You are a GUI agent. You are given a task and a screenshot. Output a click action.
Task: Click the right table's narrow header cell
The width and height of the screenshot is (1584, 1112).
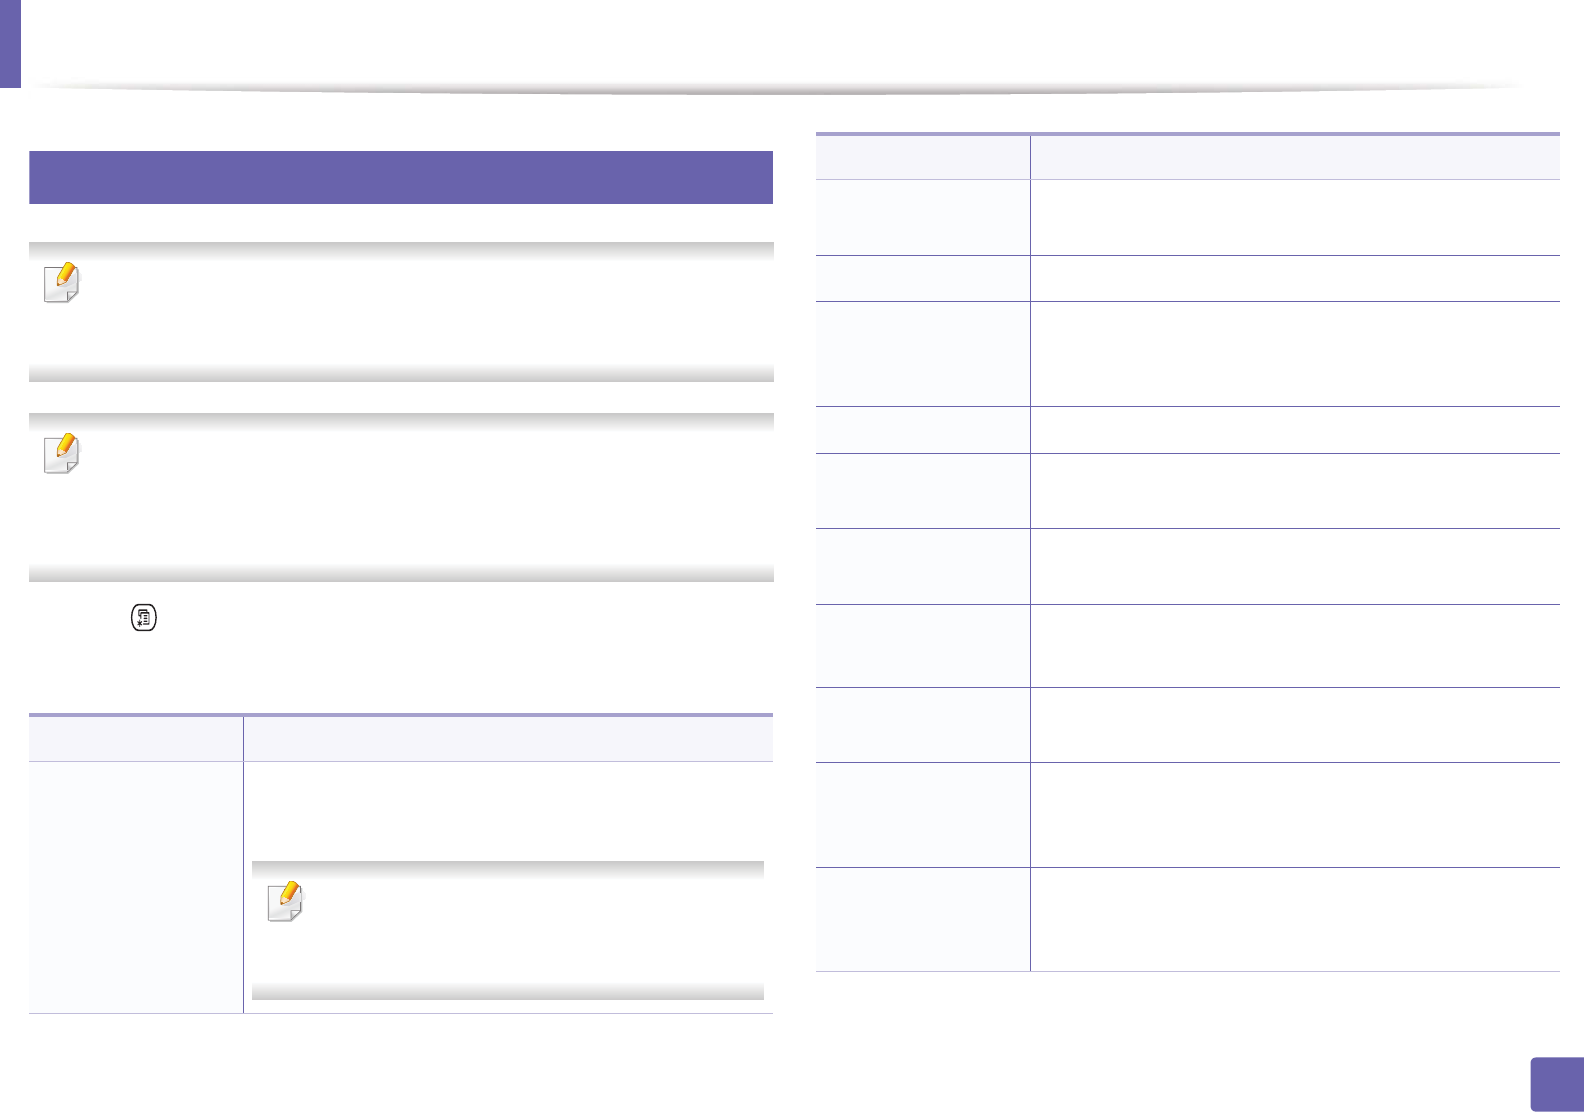(x=922, y=157)
